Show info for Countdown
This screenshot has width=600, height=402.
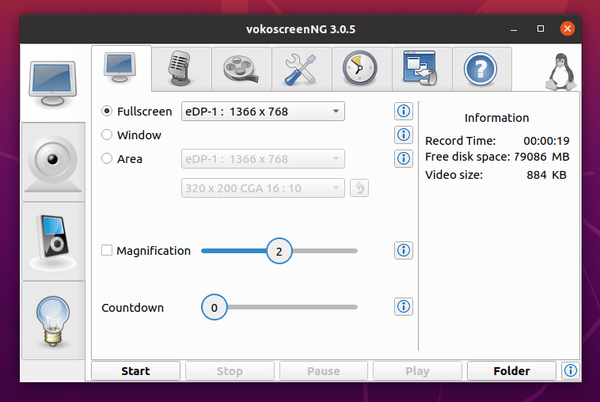point(403,307)
